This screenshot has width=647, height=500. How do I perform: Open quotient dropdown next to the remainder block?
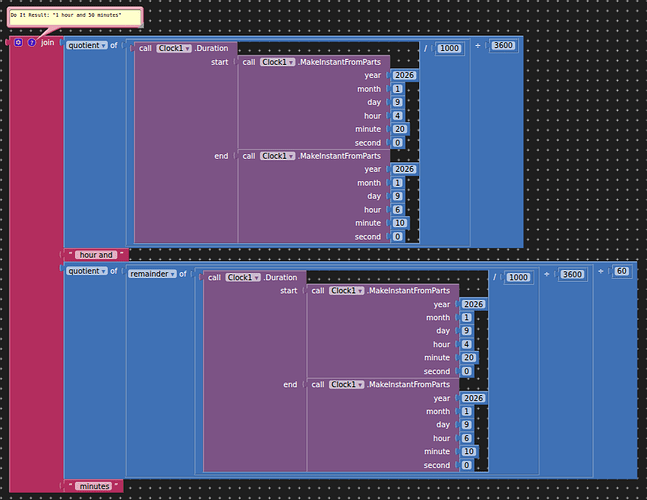coord(87,271)
